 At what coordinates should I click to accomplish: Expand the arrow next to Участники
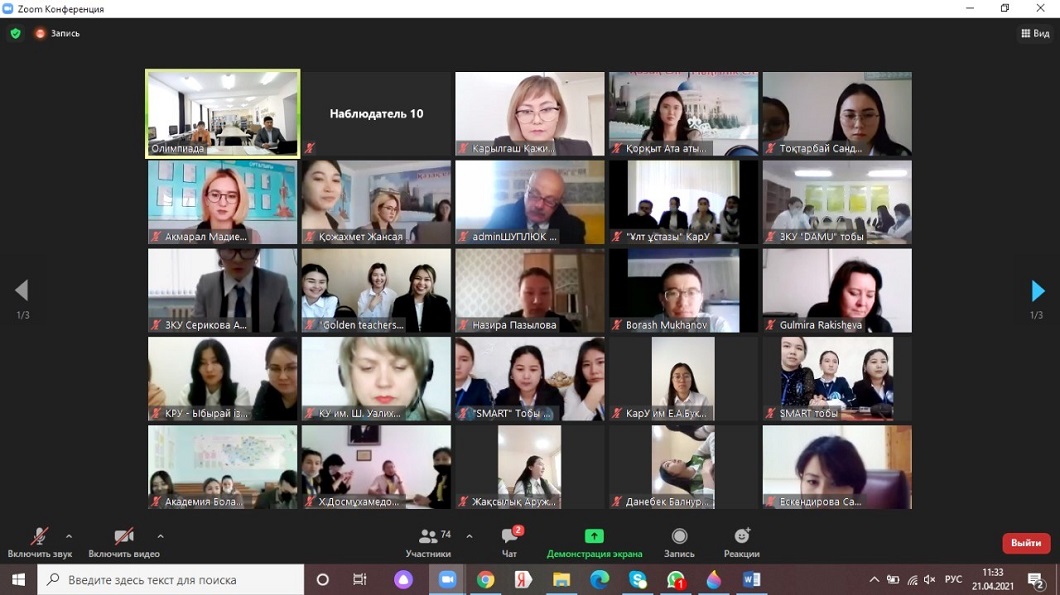coord(469,537)
